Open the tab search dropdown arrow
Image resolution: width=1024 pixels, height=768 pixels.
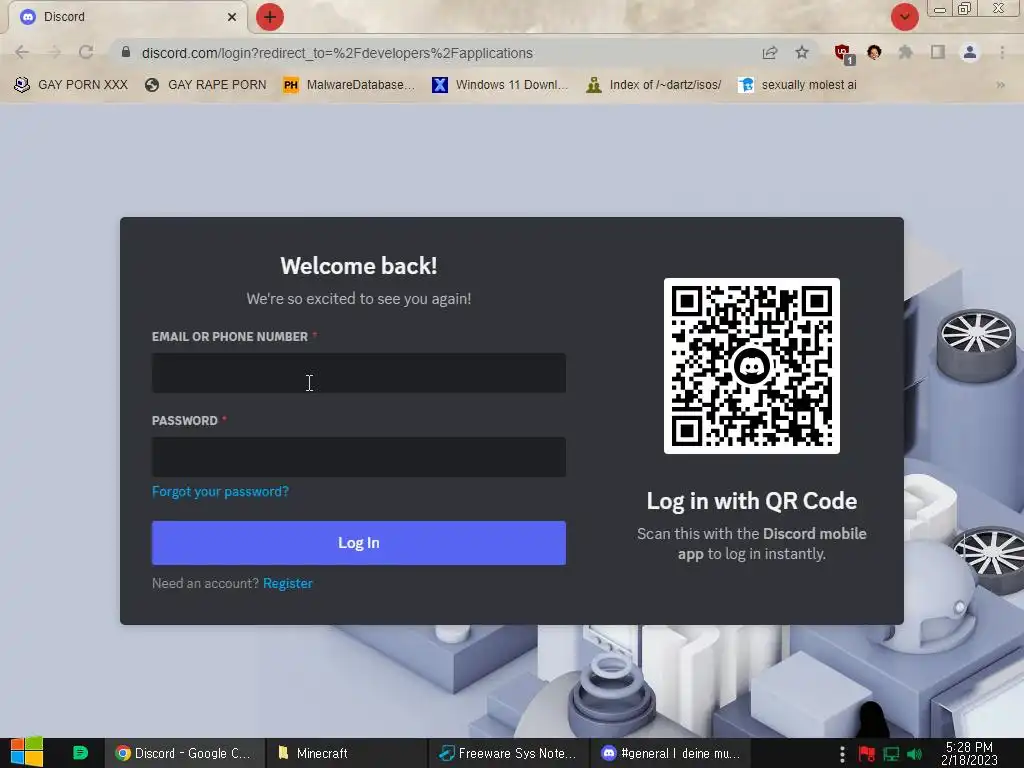(x=904, y=17)
